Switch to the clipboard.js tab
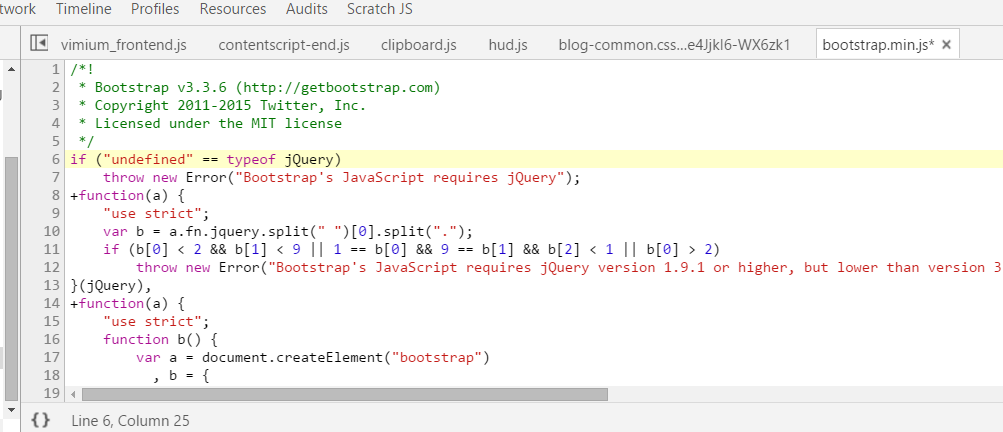Screen dimensions: 1003x432 (x=418, y=45)
